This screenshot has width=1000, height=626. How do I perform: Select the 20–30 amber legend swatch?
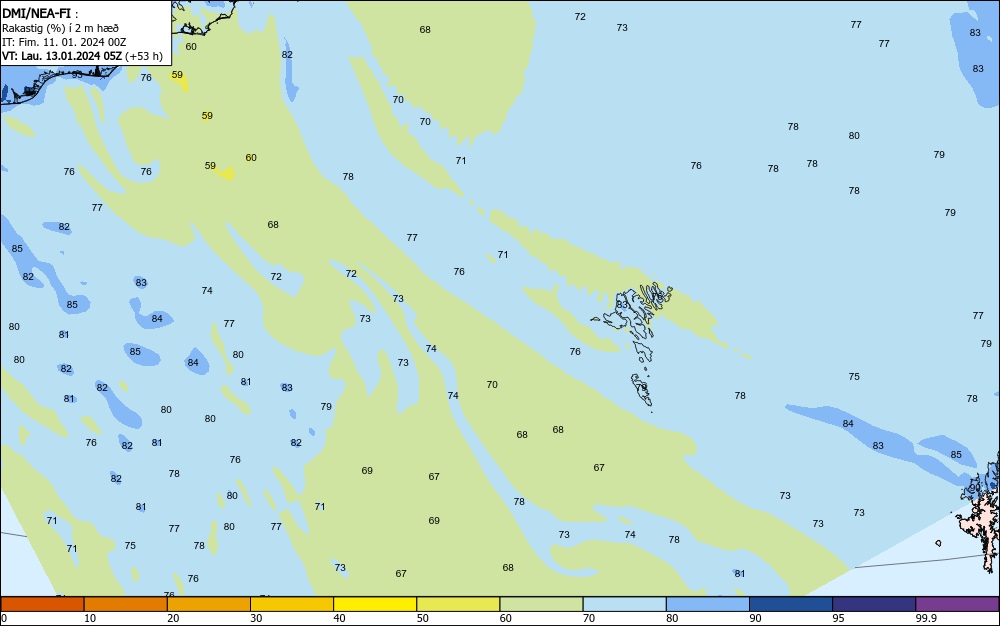point(209,604)
